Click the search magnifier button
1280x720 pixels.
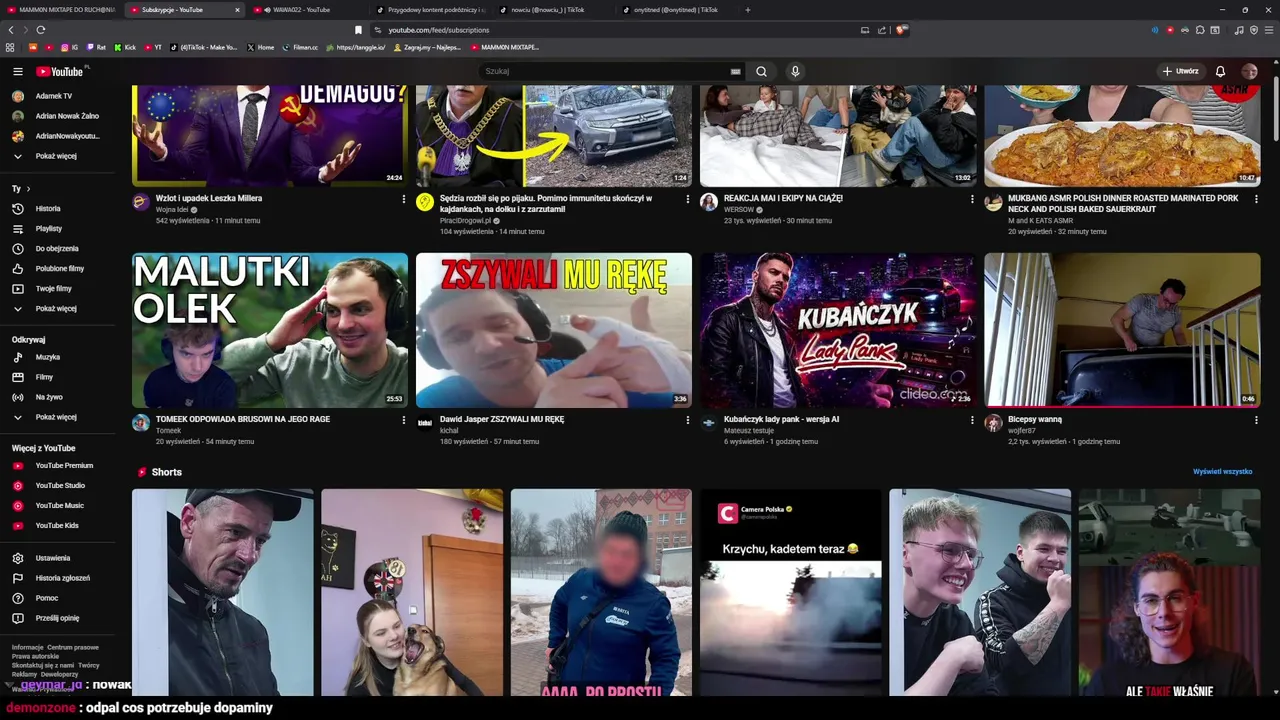(761, 72)
